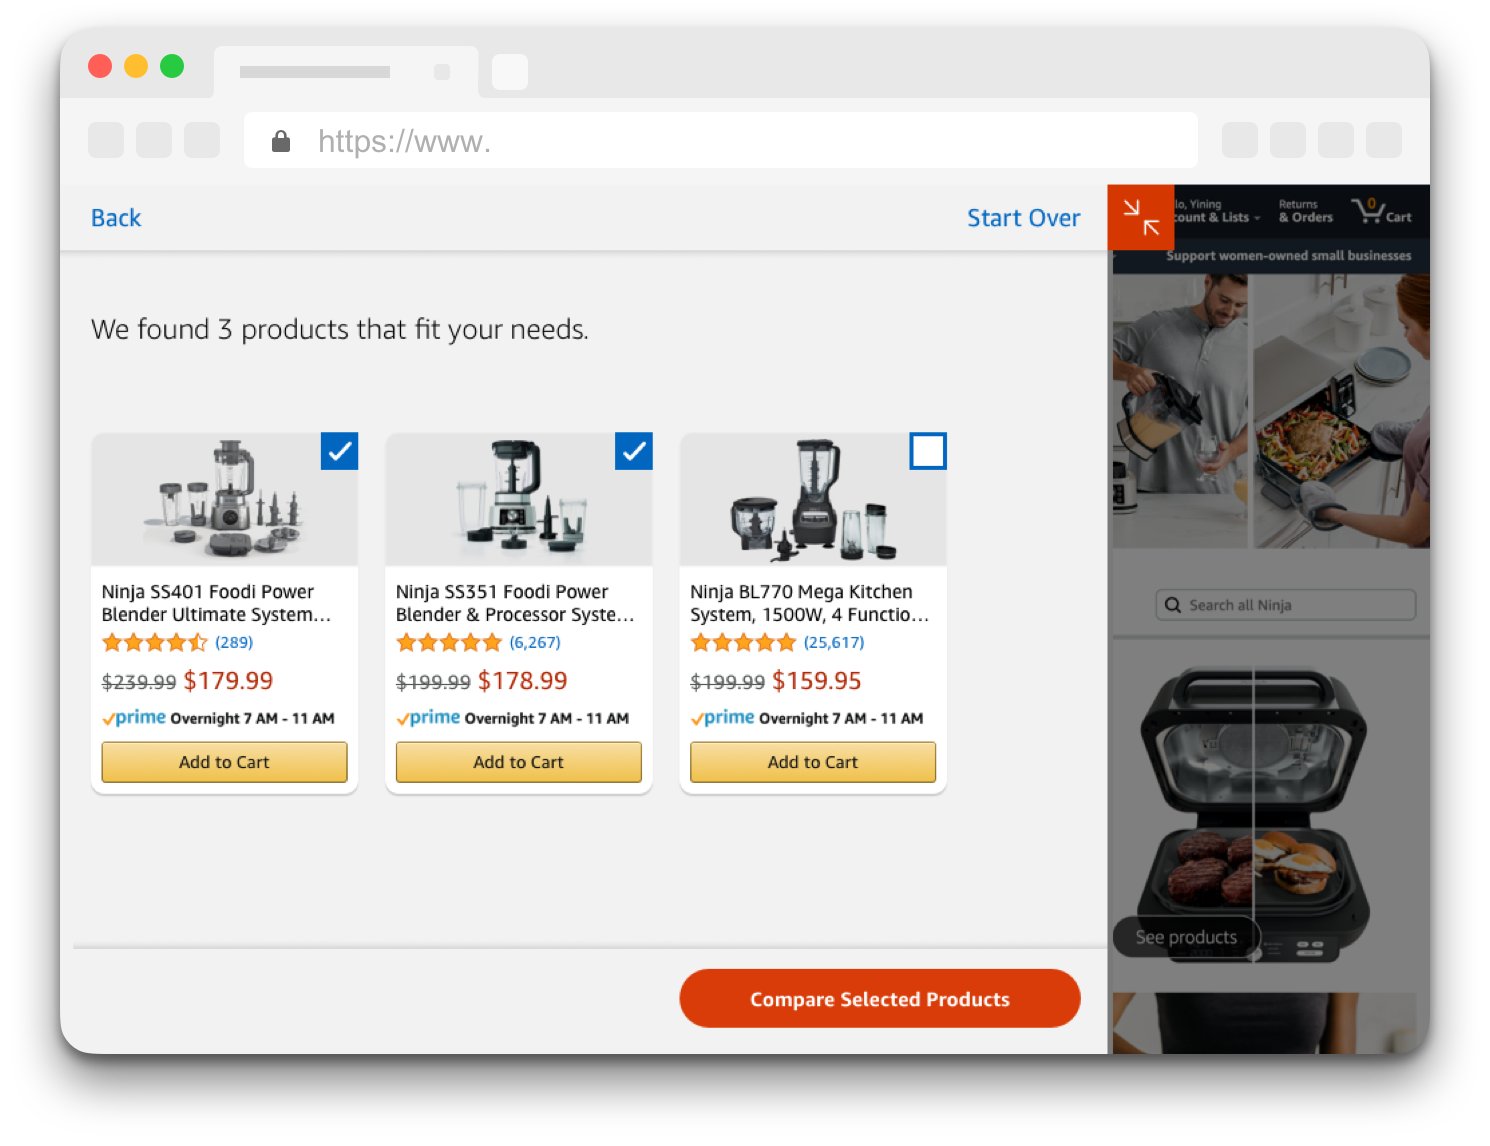The image size is (1490, 1146).
Task: Click the $159.95 price text
Action: [817, 681]
